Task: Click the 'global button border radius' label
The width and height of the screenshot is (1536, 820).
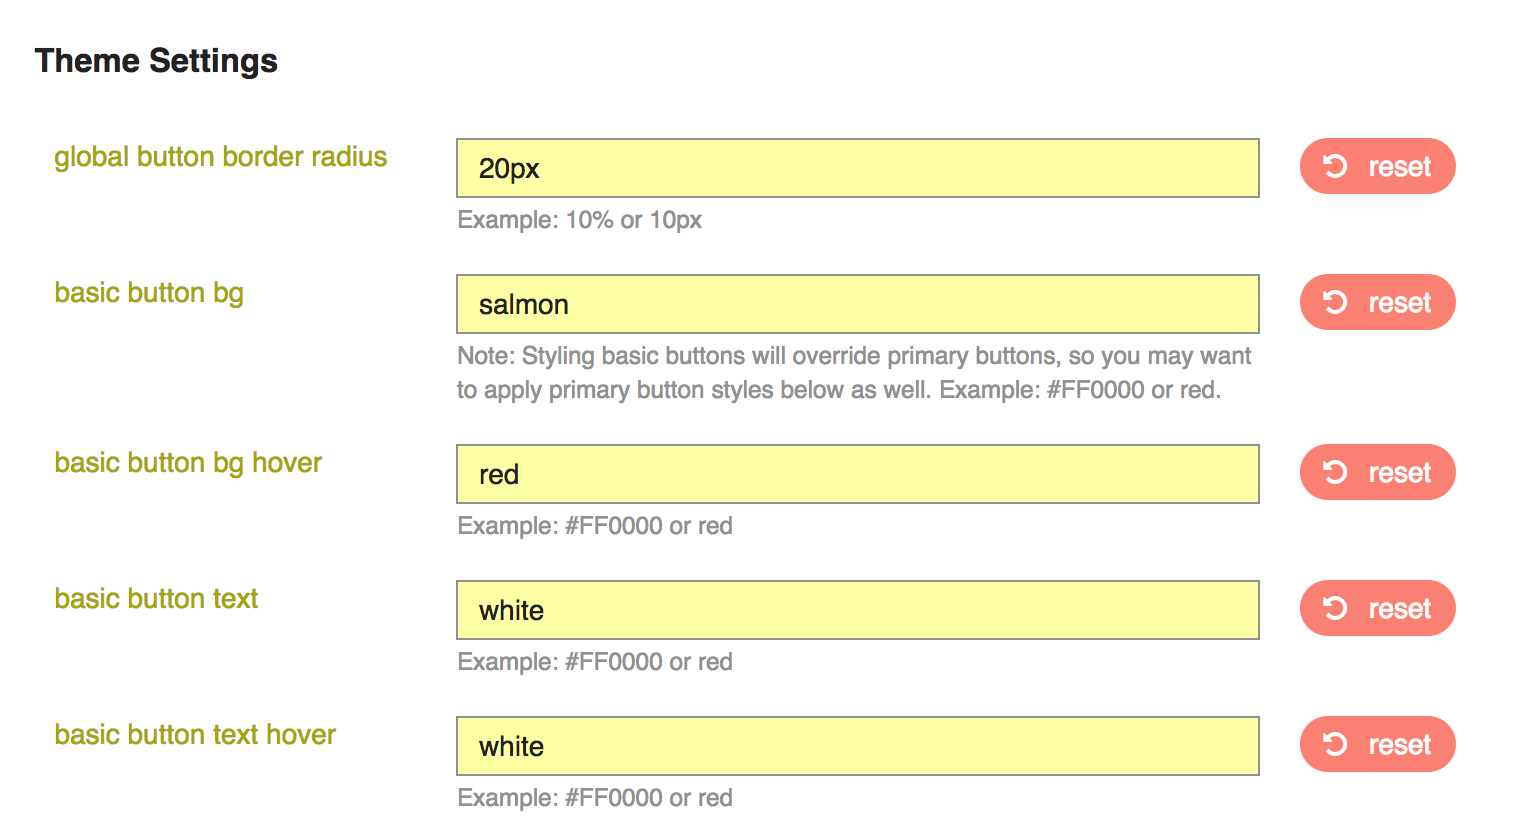Action: tap(220, 157)
